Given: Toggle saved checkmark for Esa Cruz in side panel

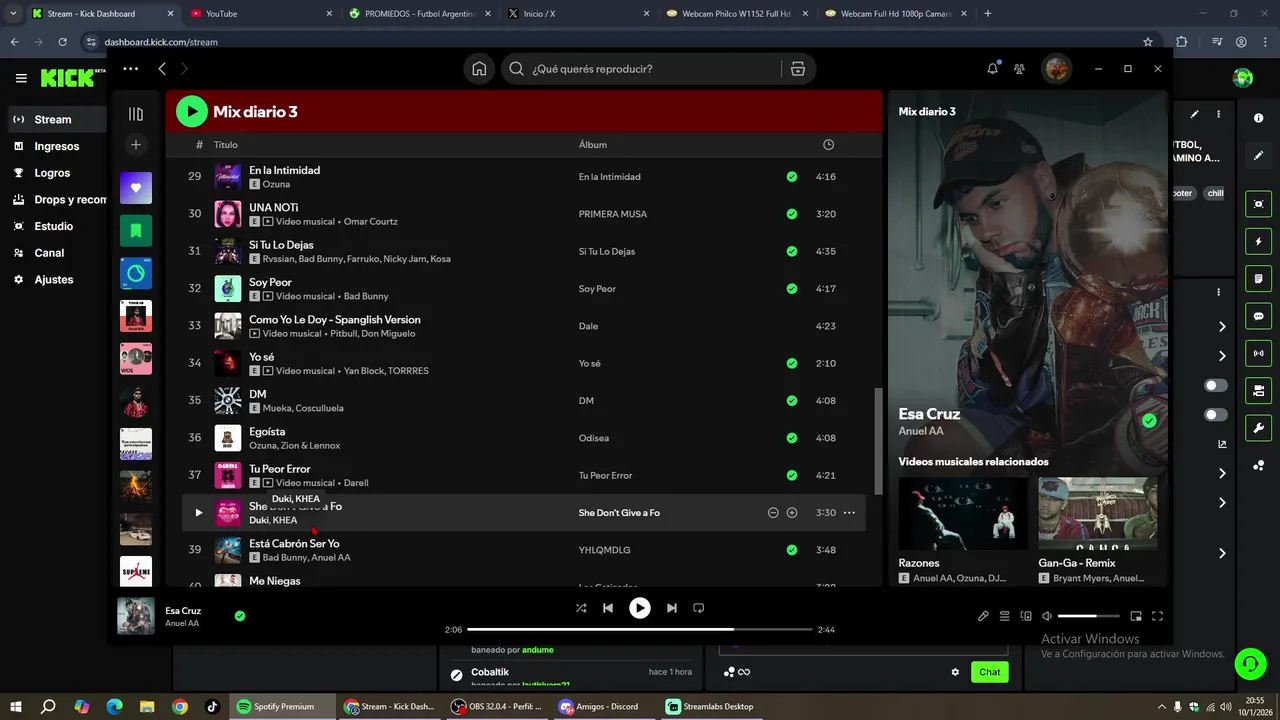Looking at the screenshot, I should click(1149, 421).
